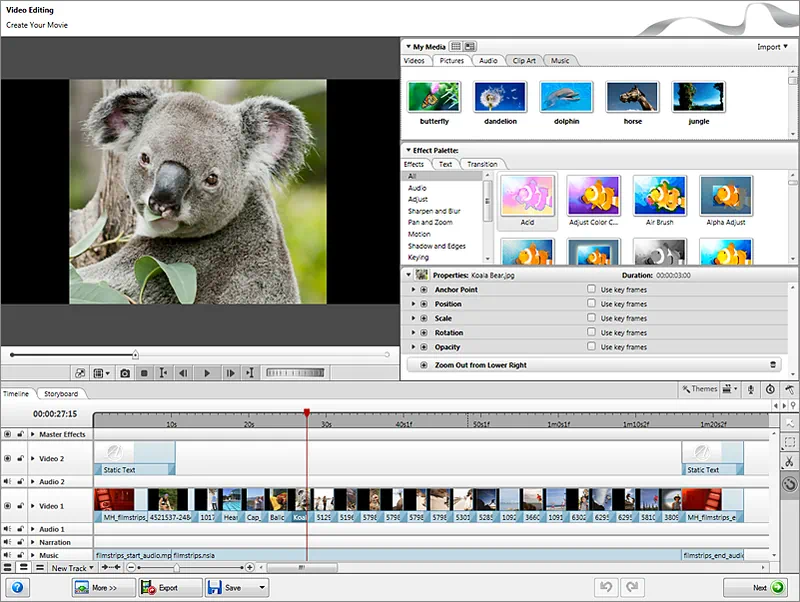
Task: Switch to the Audio media tab
Action: click(x=488, y=60)
